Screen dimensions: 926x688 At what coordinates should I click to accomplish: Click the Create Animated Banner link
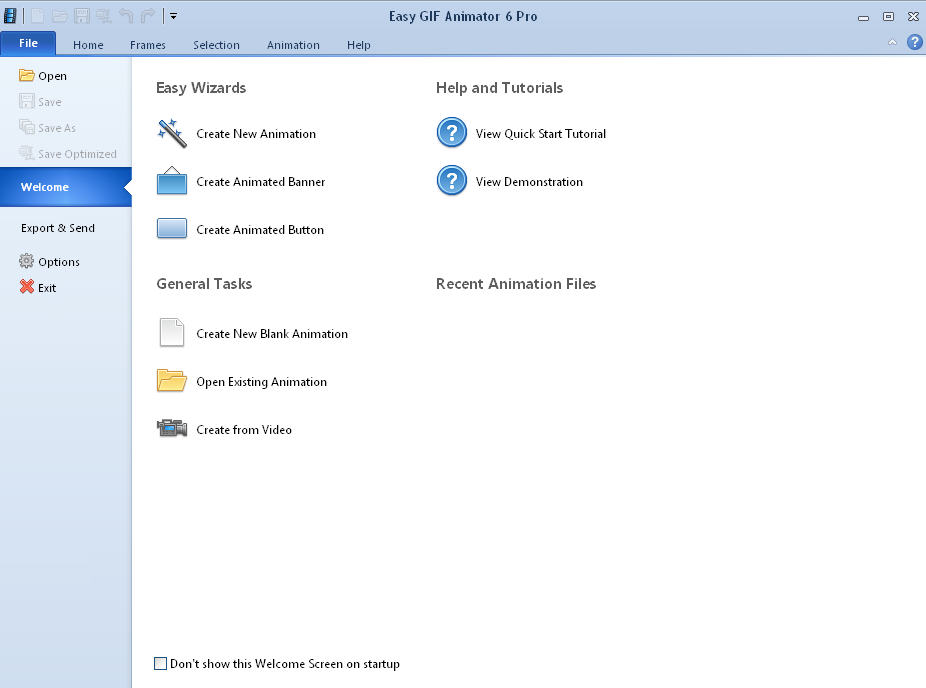pos(261,182)
